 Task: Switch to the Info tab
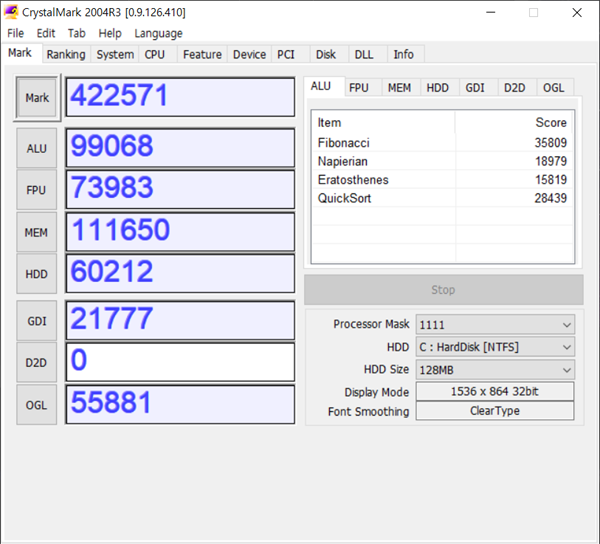[404, 54]
